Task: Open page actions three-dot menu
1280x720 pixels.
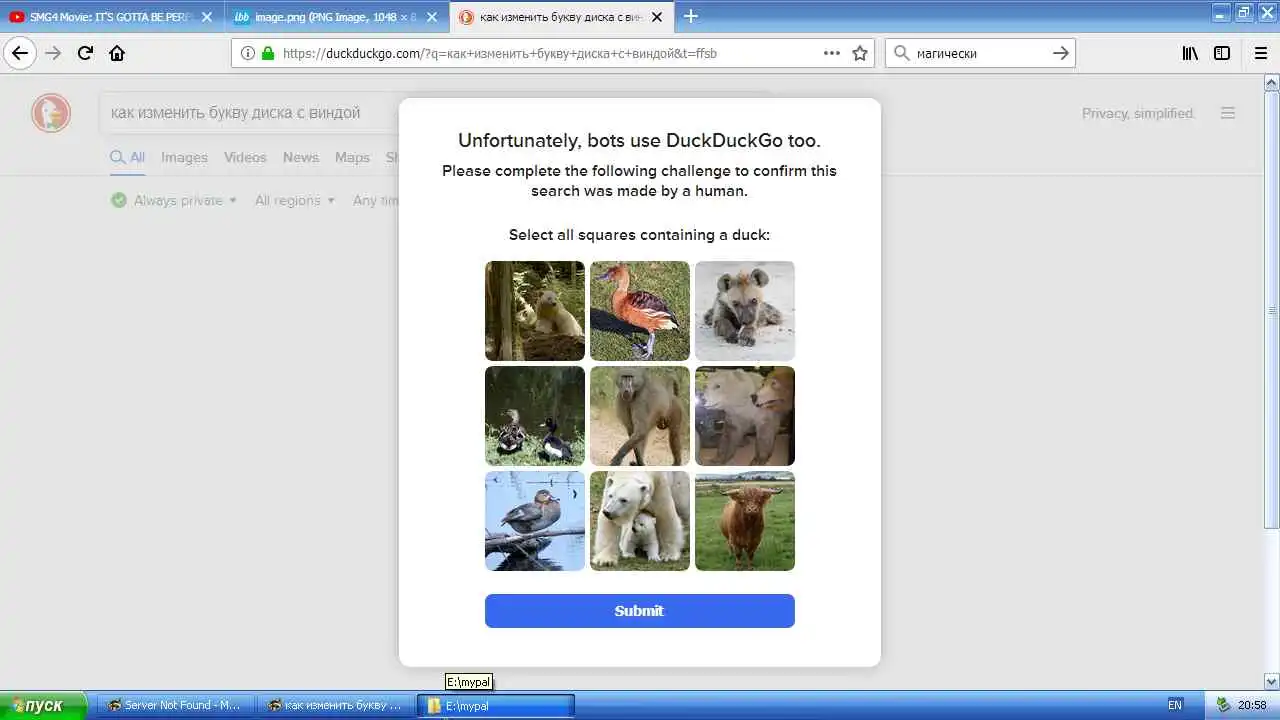Action: (x=832, y=53)
